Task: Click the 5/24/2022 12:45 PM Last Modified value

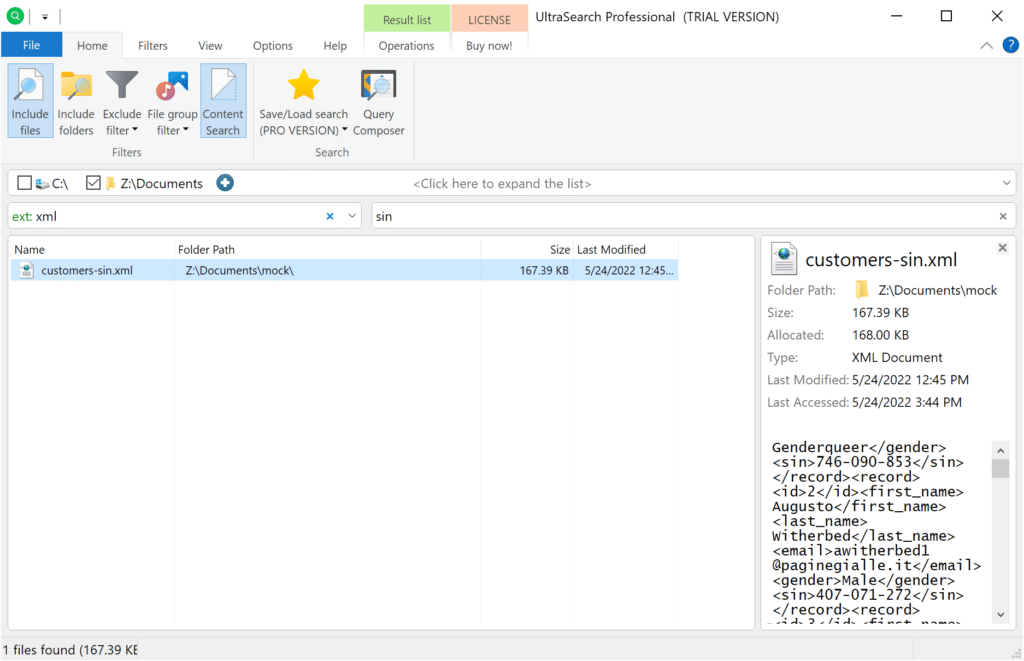Action: [910, 380]
